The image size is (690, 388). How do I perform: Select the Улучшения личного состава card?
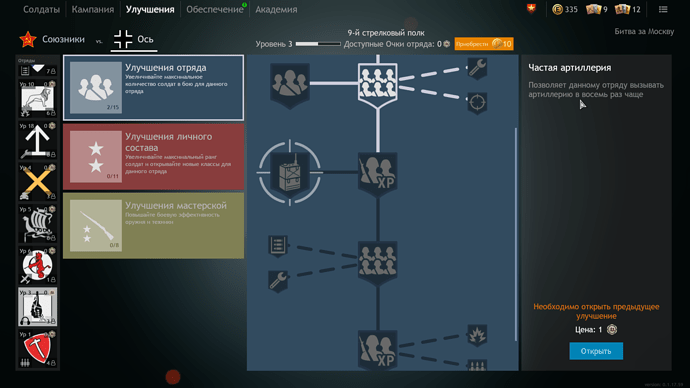click(x=153, y=157)
